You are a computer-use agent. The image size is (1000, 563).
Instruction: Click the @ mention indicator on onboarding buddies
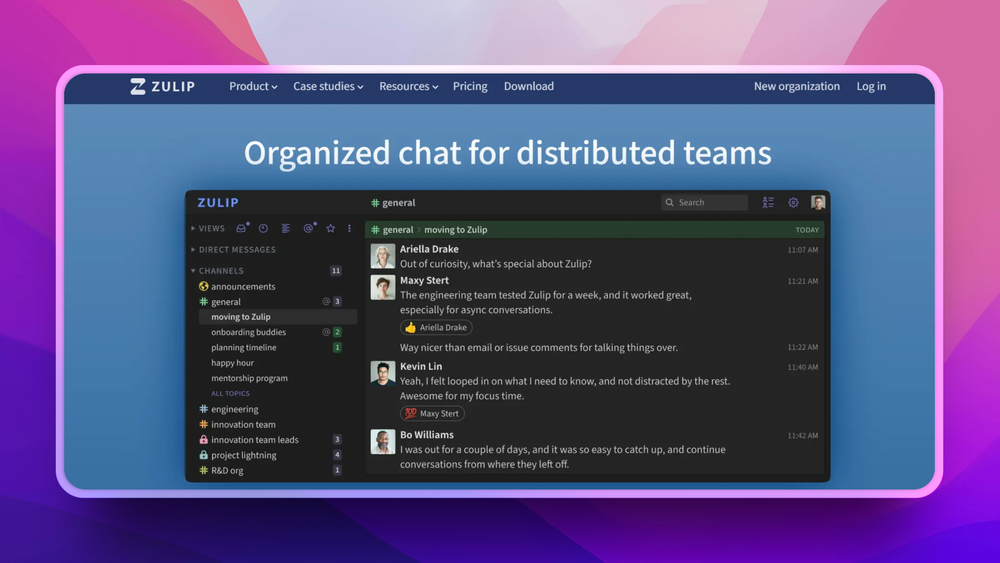point(326,332)
